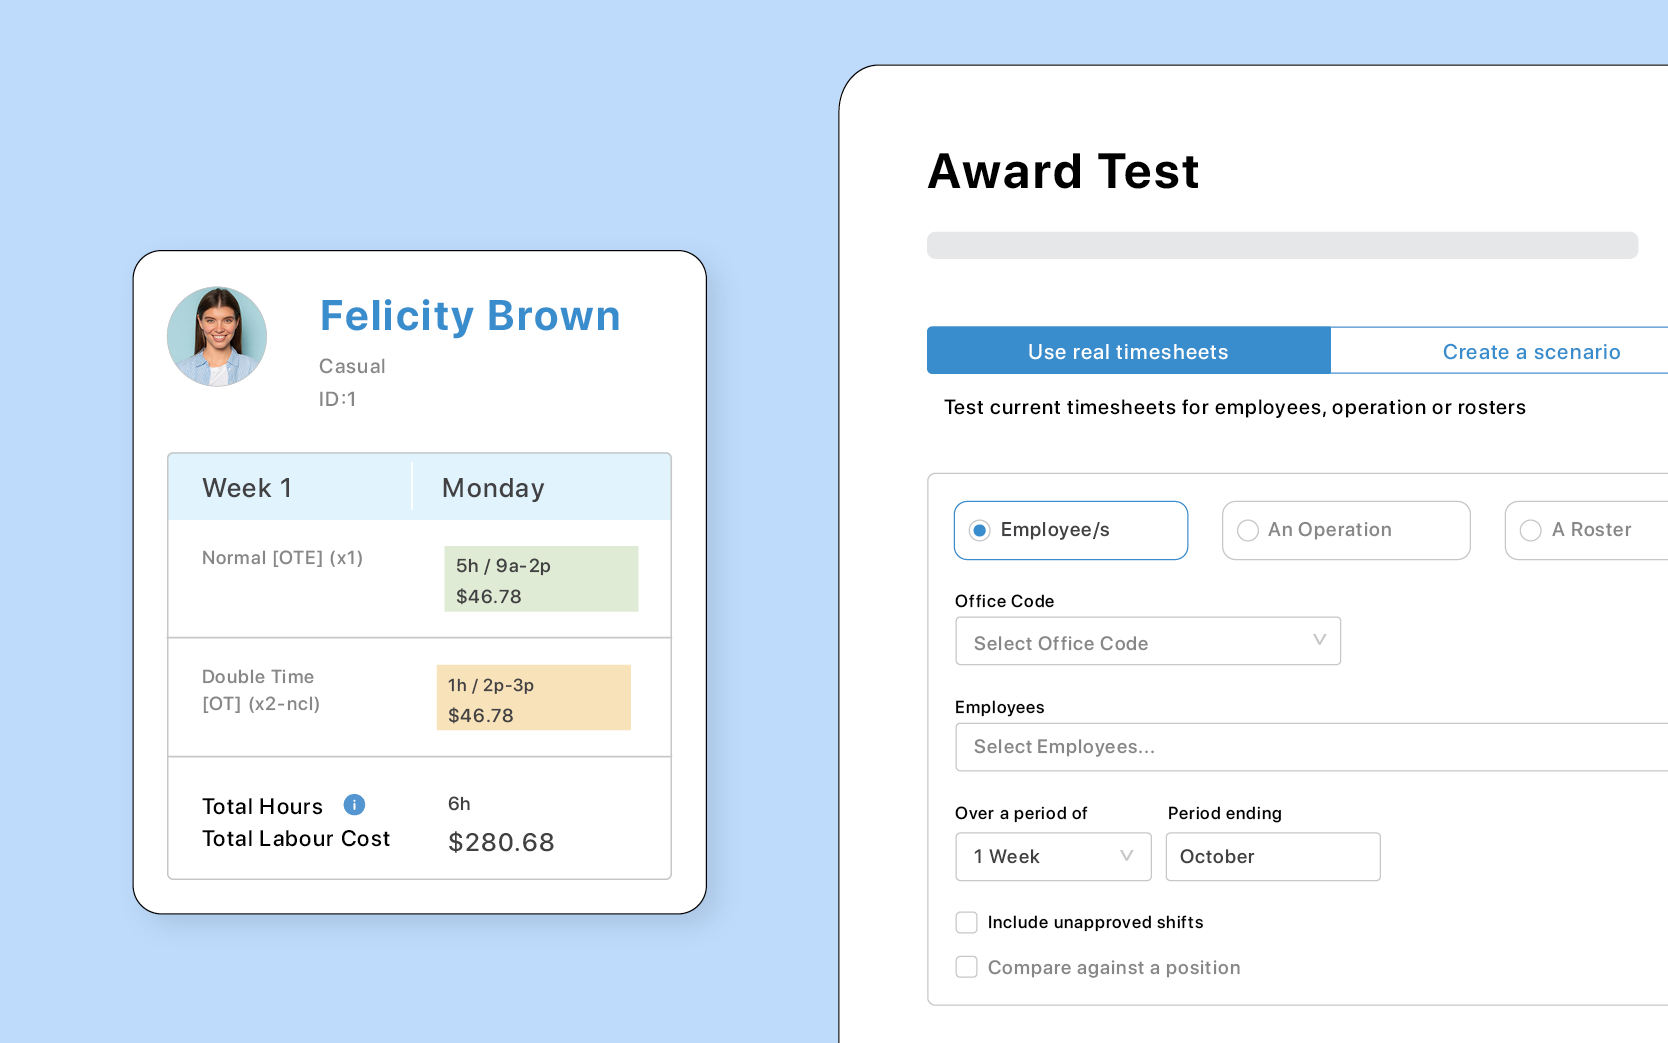
Task: Click the 1 Week dropdown chevron arrow
Action: (1127, 856)
